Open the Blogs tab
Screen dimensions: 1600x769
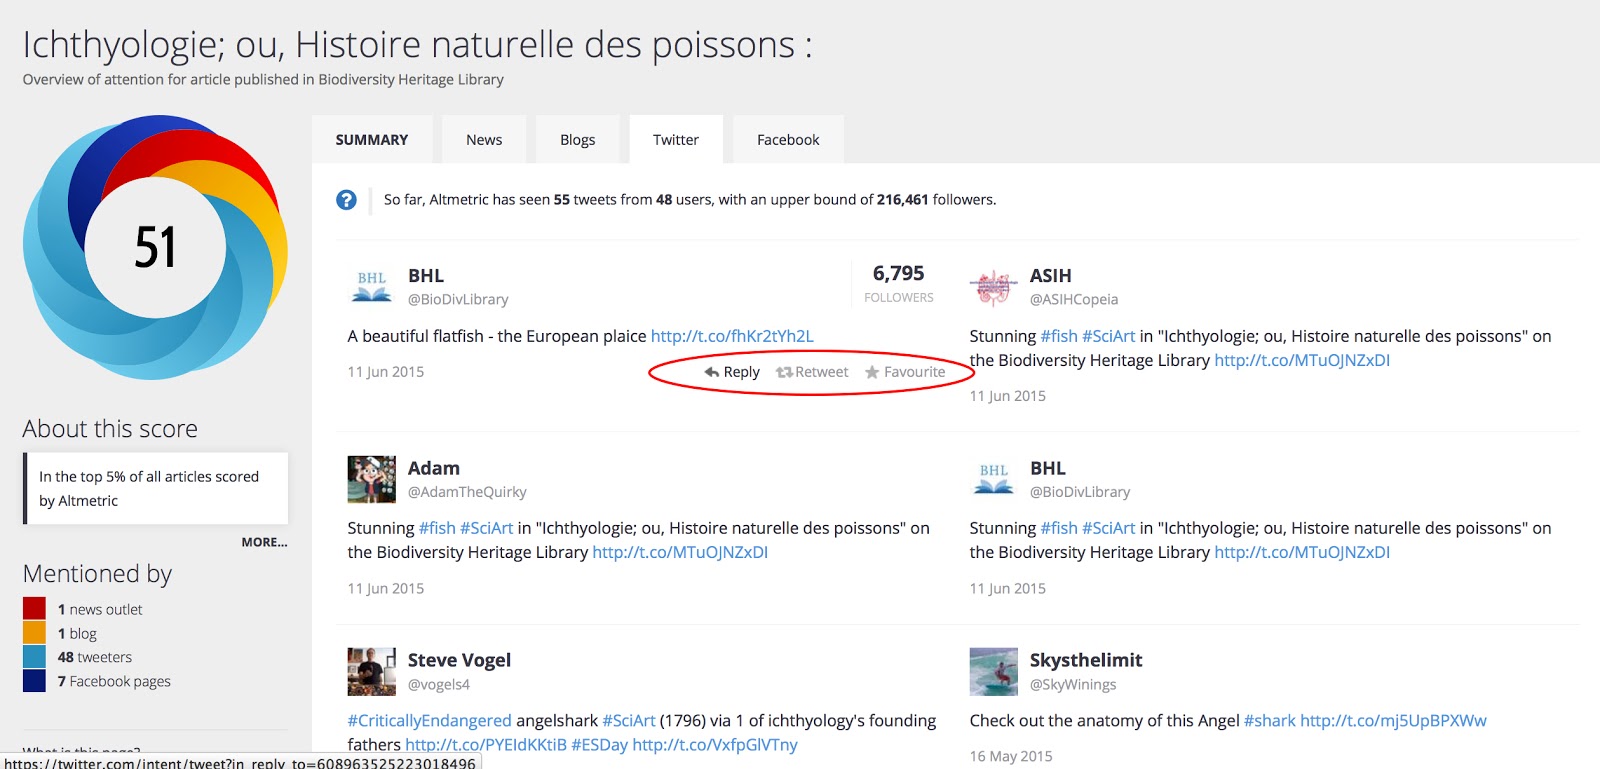tap(577, 140)
